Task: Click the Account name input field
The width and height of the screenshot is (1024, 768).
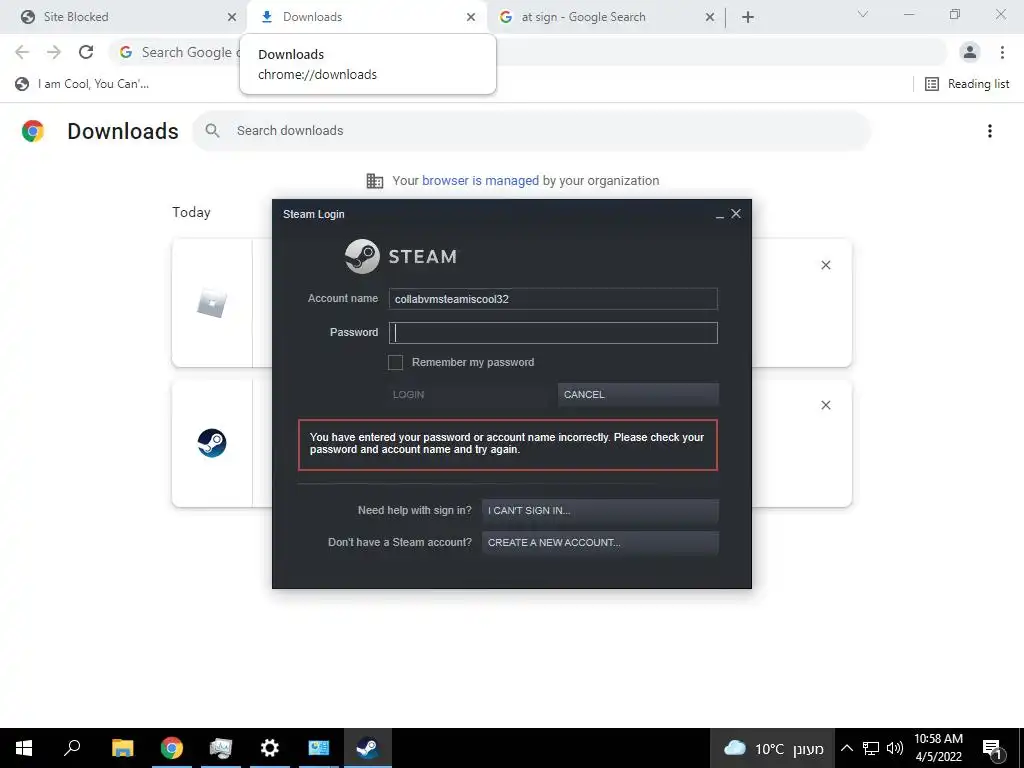Action: coord(553,299)
